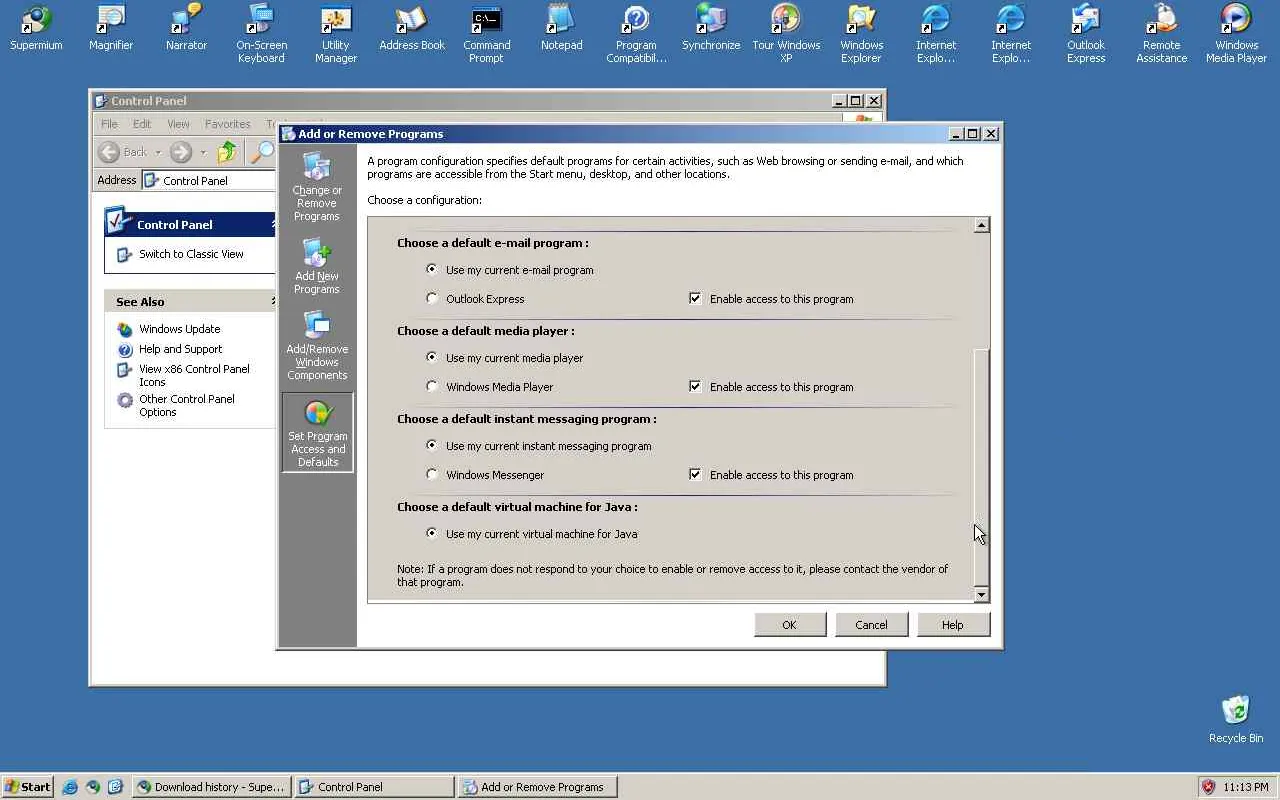
Task: Launch Supermium from the Quick Launch bar
Action: coord(93,787)
